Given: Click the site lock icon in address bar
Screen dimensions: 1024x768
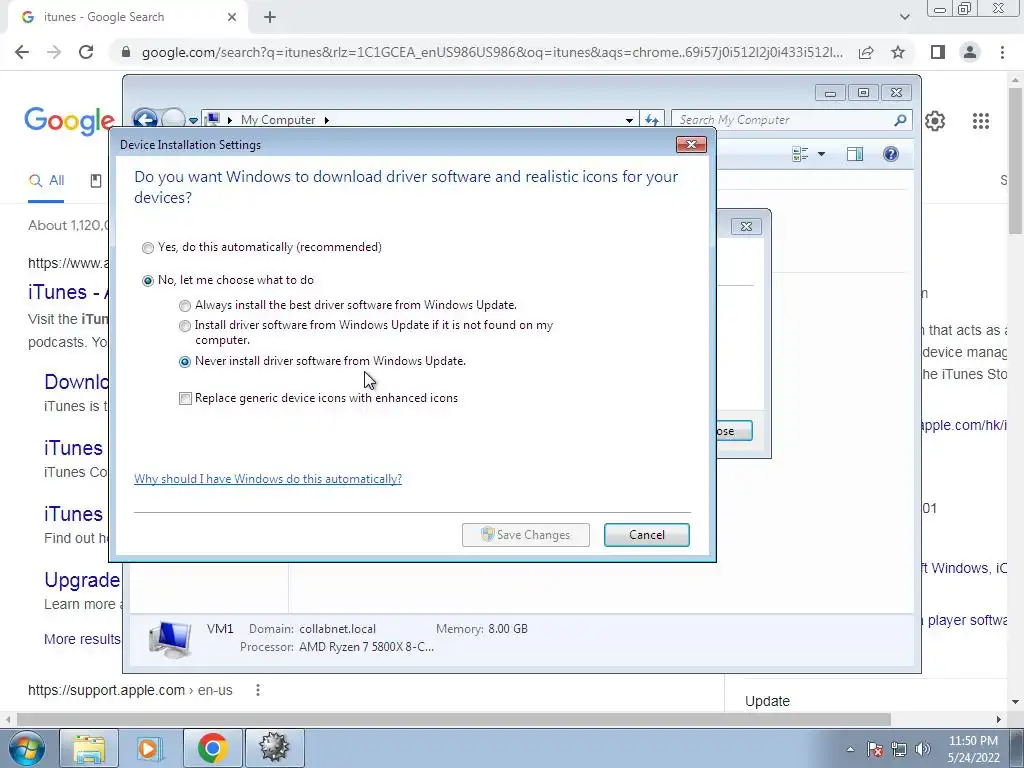Looking at the screenshot, I should pyautogui.click(x=126, y=52).
